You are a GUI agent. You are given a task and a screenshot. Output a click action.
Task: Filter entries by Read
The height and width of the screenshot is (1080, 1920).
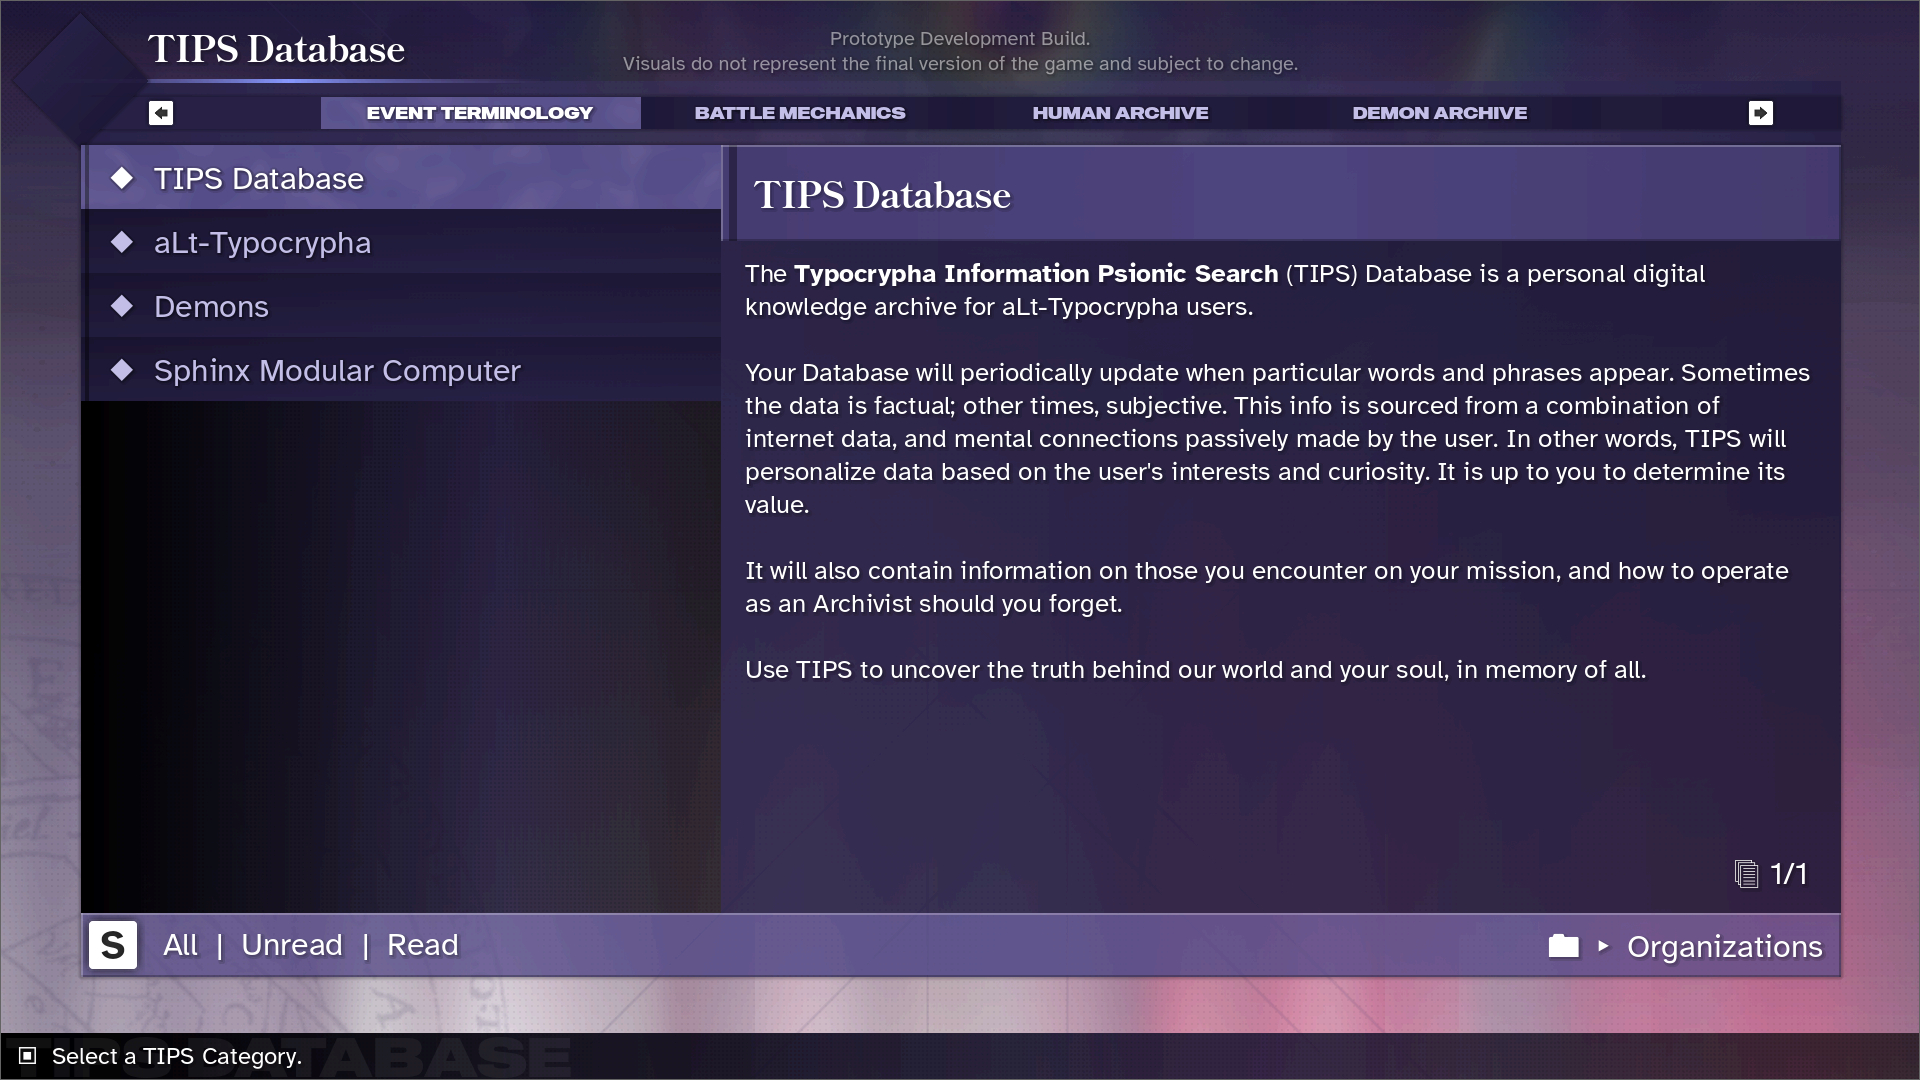pos(422,945)
